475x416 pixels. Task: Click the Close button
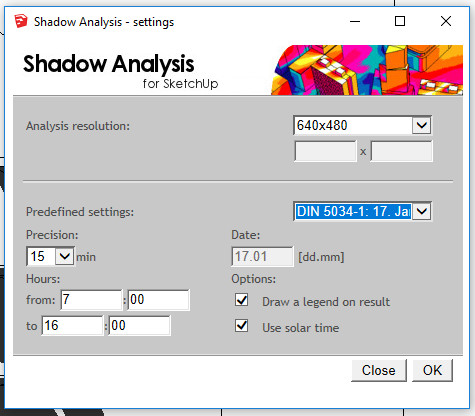[379, 370]
